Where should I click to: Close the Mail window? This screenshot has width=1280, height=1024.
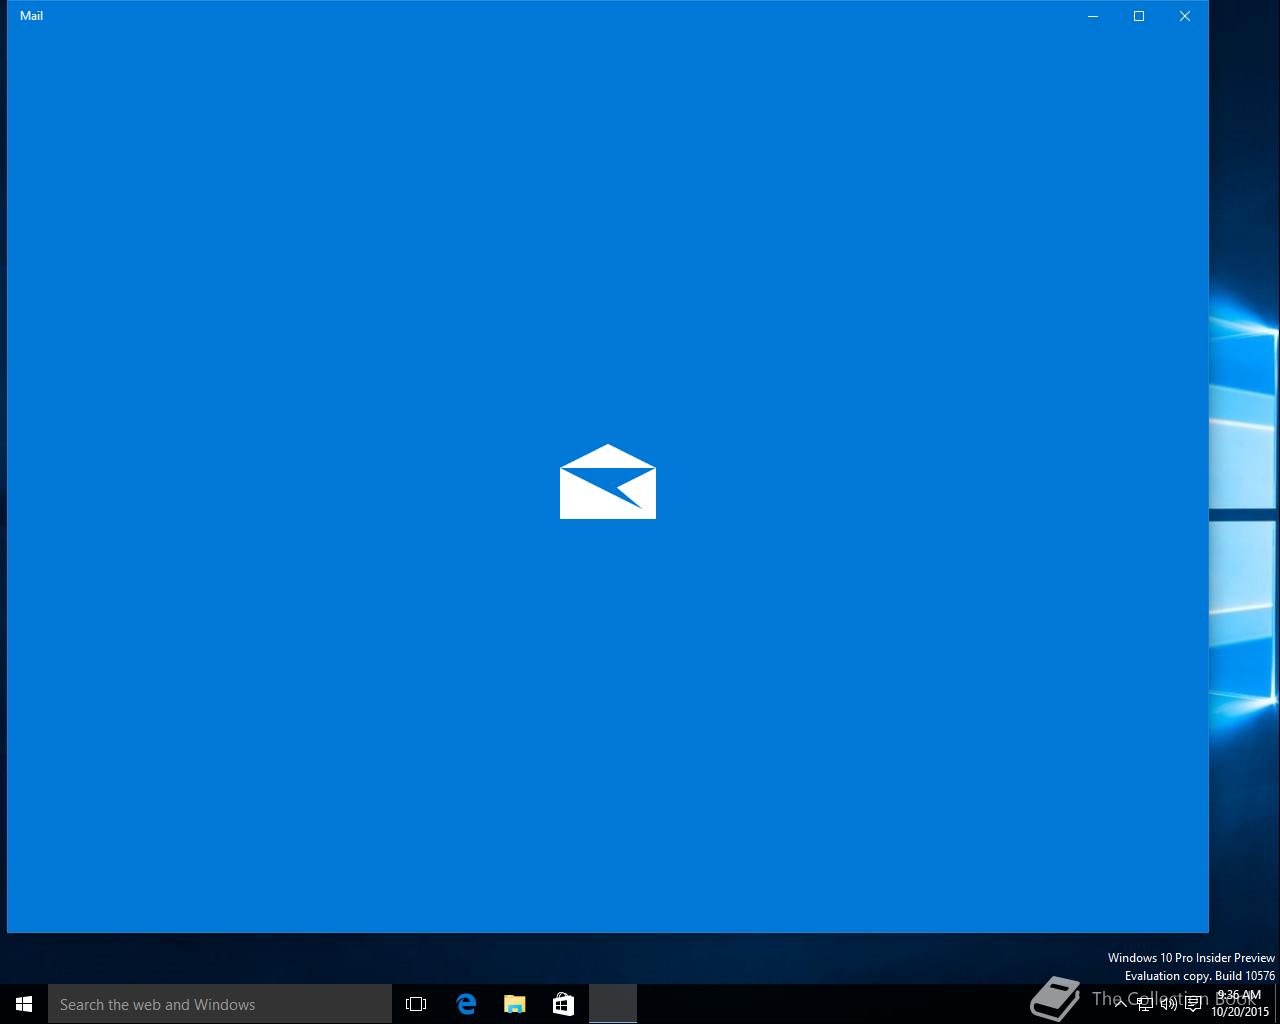click(x=1185, y=16)
